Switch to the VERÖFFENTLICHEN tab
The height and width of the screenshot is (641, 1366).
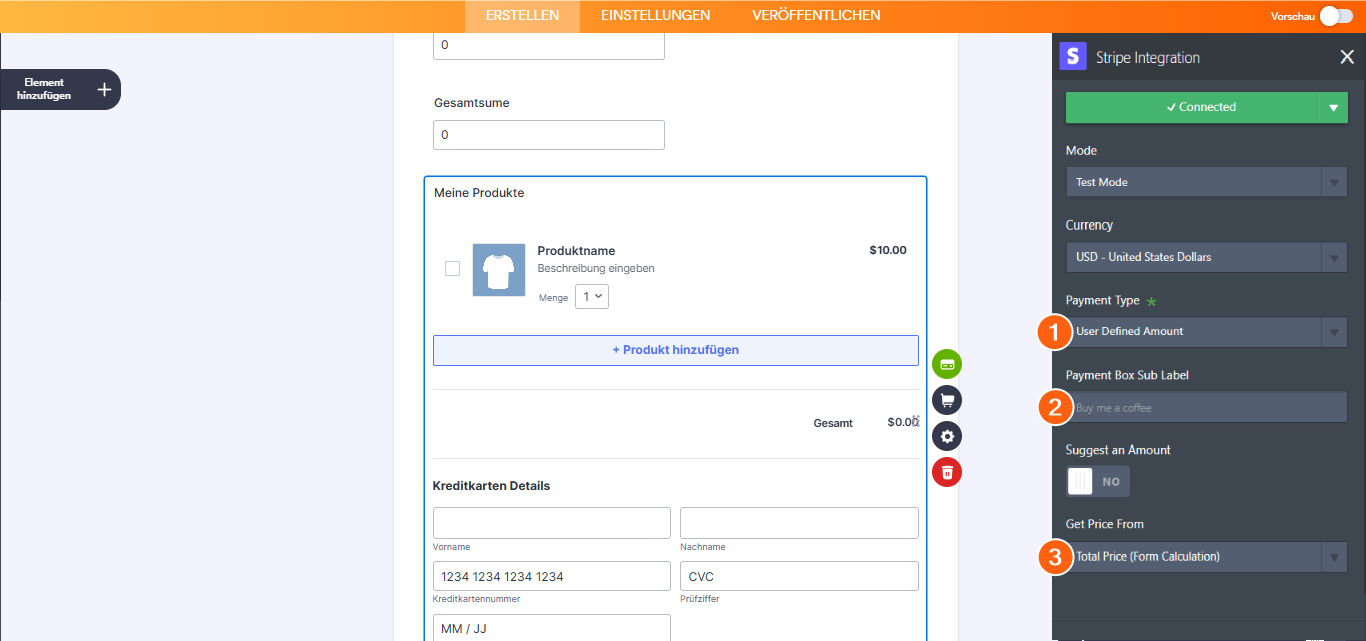point(816,15)
